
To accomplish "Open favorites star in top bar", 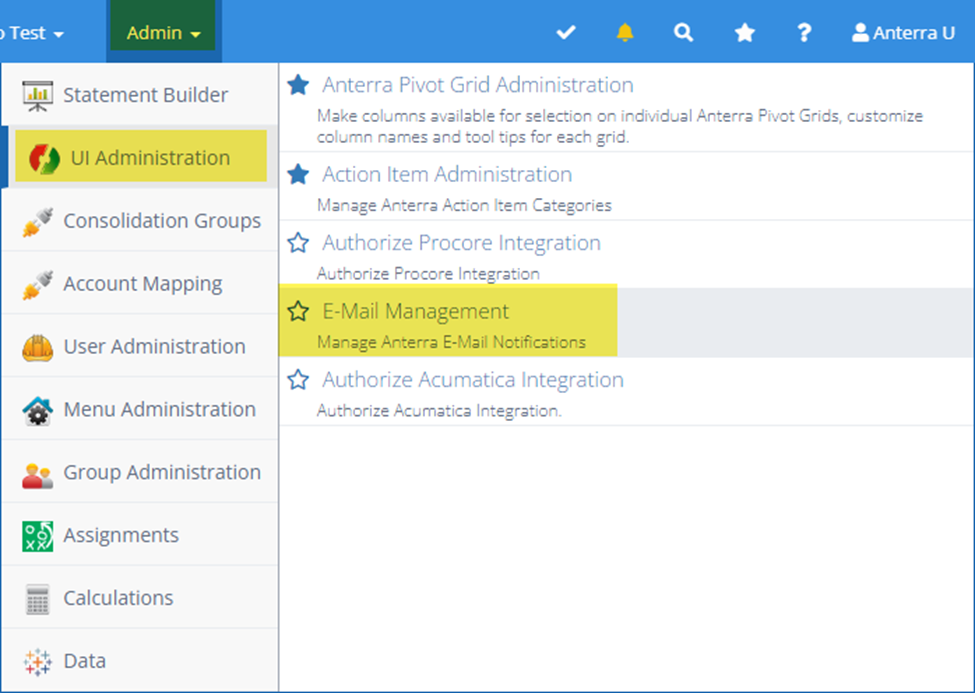I will coord(744,32).
